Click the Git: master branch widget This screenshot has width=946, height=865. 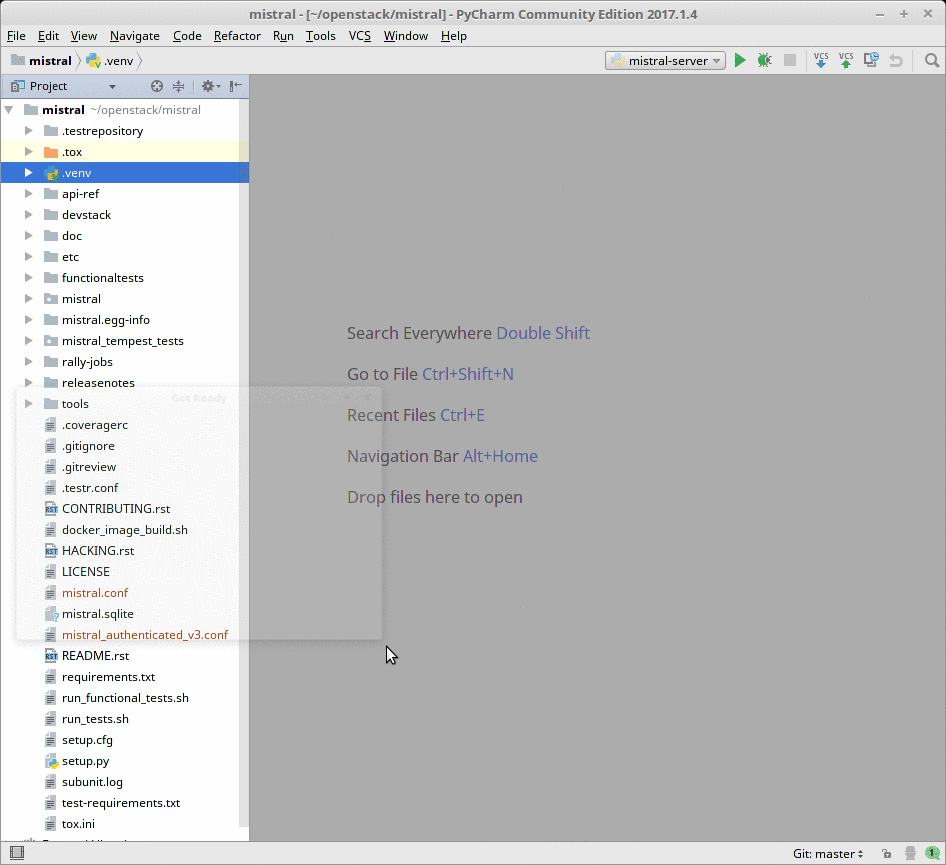pos(828,854)
